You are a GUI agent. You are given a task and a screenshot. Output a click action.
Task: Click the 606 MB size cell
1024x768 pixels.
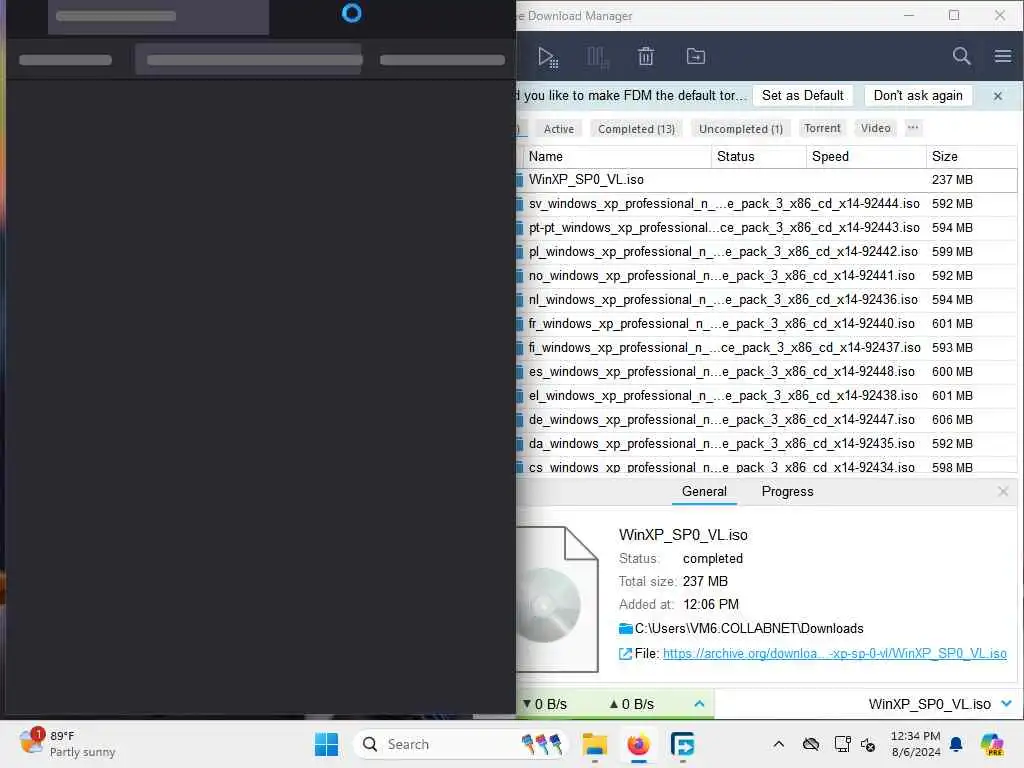[x=952, y=420]
